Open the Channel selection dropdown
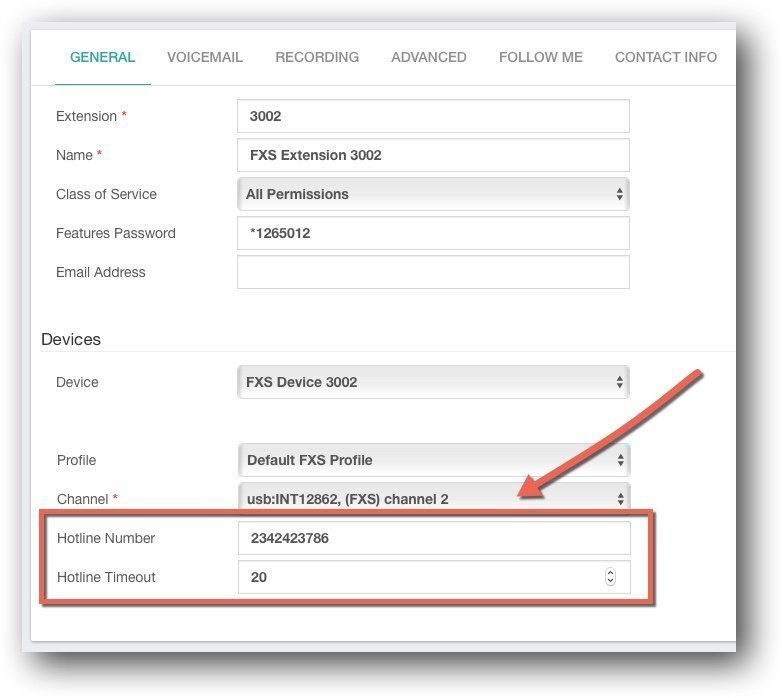782x698 pixels. [434, 497]
